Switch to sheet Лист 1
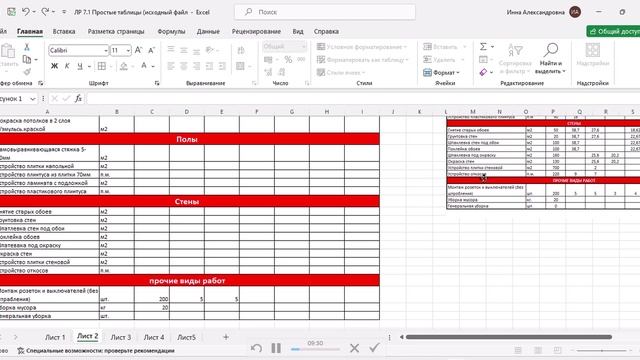Screen dimensions: 640x360 pyautogui.click(x=55, y=337)
